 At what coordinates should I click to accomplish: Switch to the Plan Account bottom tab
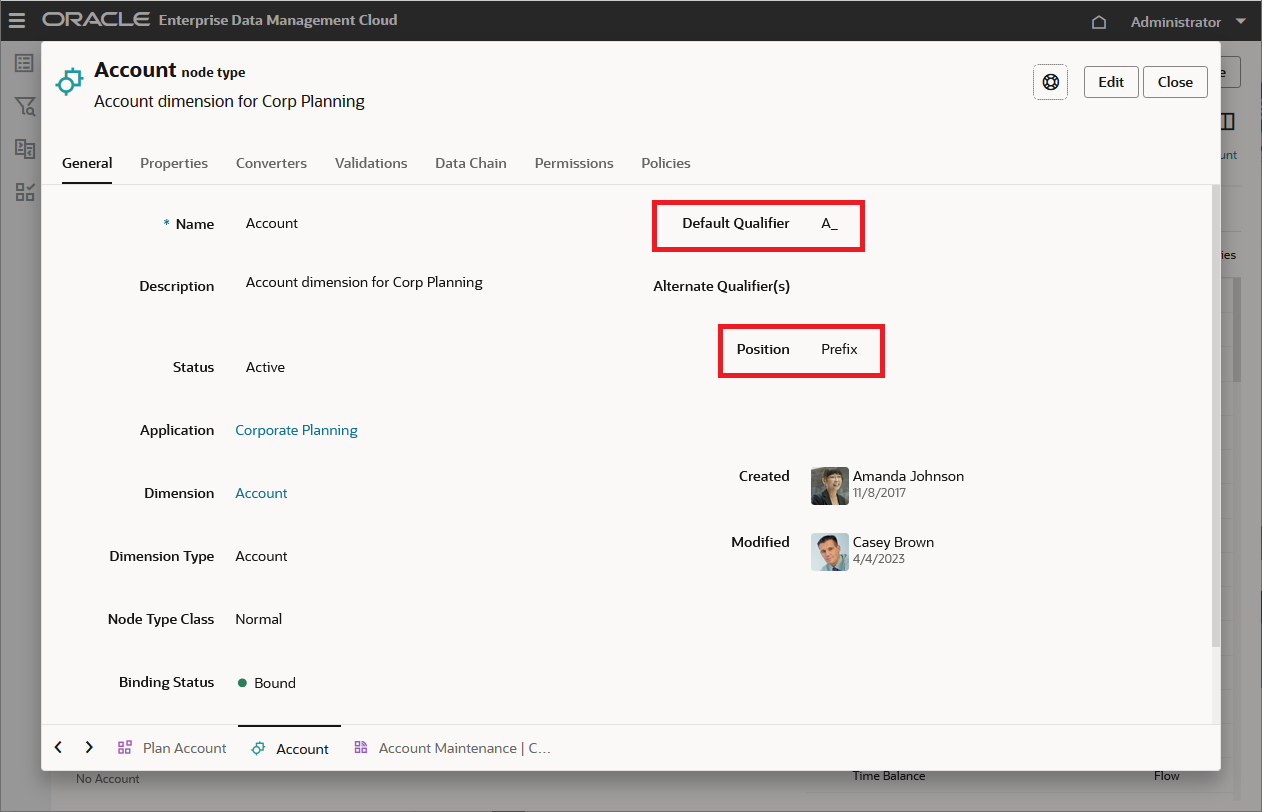coord(172,748)
